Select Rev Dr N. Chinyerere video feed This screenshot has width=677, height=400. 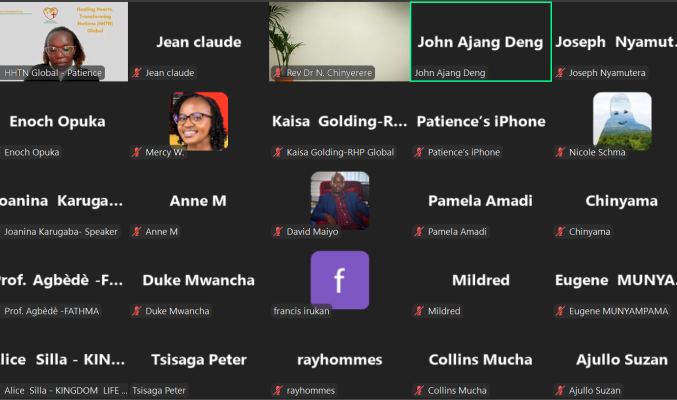(x=339, y=41)
